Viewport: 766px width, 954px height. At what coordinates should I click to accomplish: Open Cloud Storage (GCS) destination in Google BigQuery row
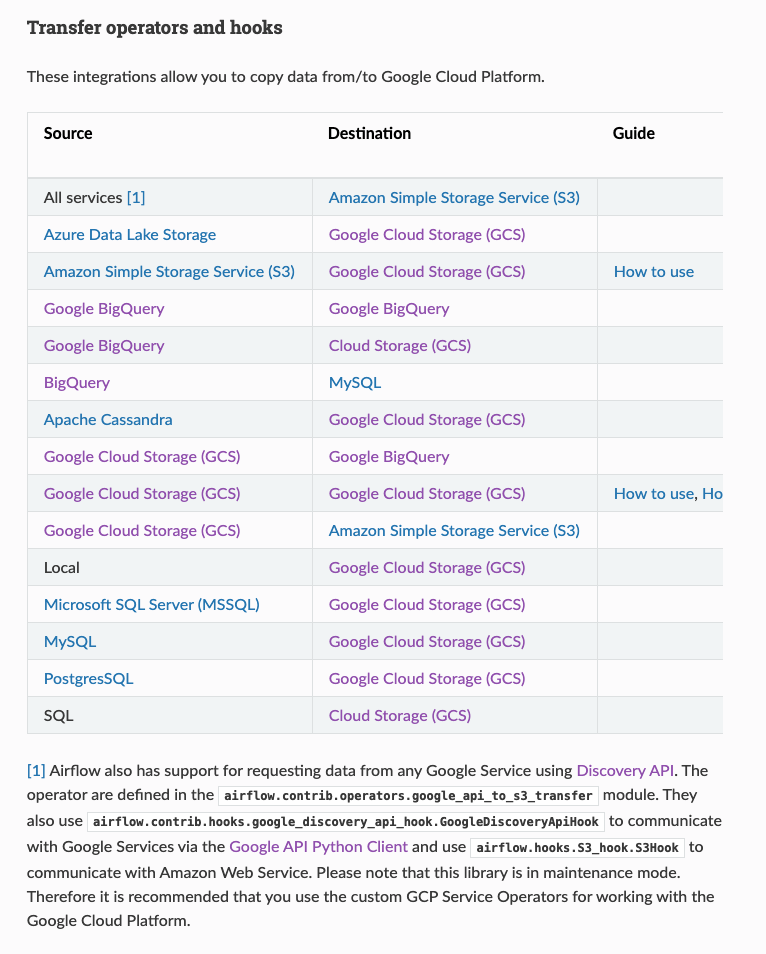[400, 346]
